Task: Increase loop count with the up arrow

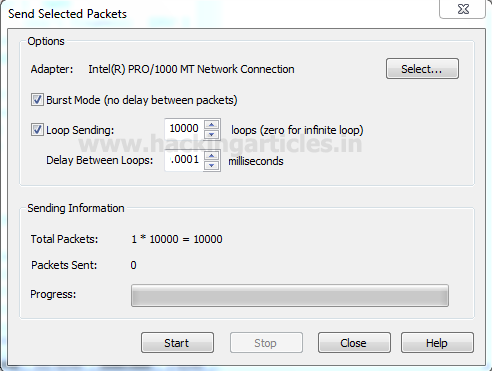Action: click(x=211, y=125)
